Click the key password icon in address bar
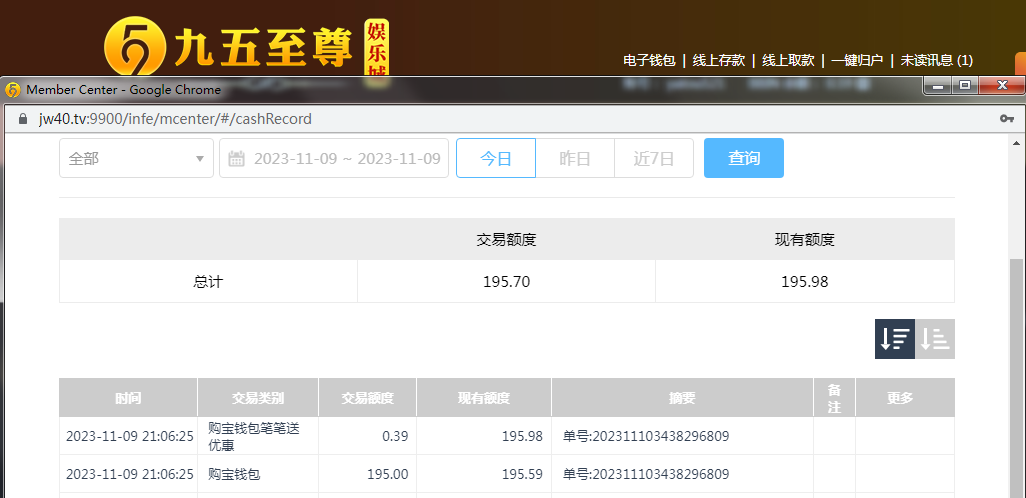 click(x=1007, y=118)
